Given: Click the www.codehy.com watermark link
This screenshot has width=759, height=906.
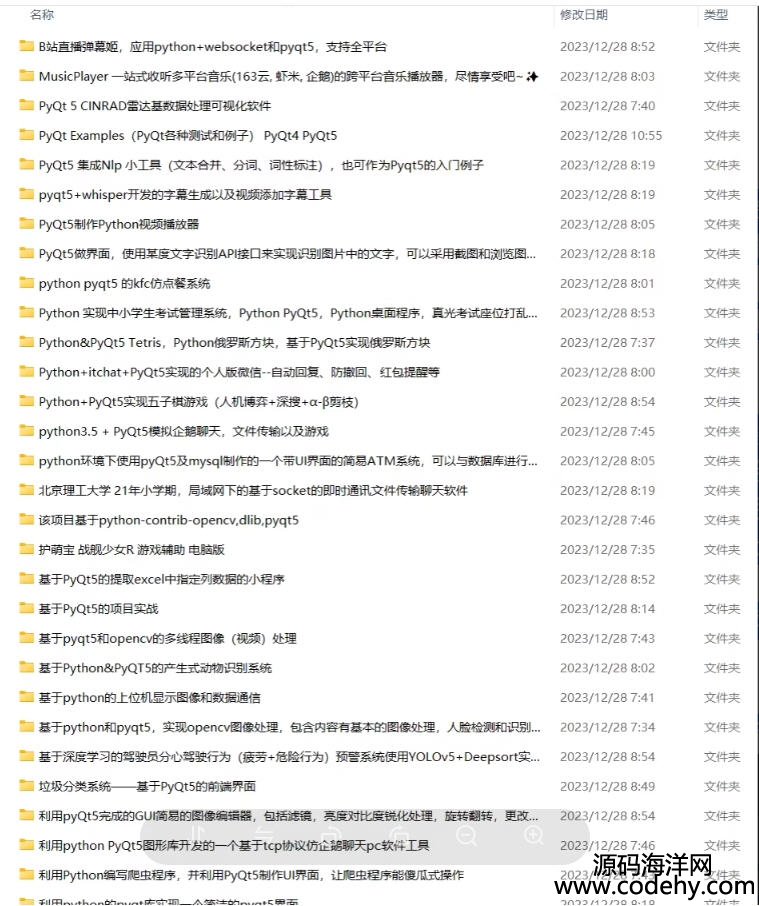Looking at the screenshot, I should pos(654,886).
